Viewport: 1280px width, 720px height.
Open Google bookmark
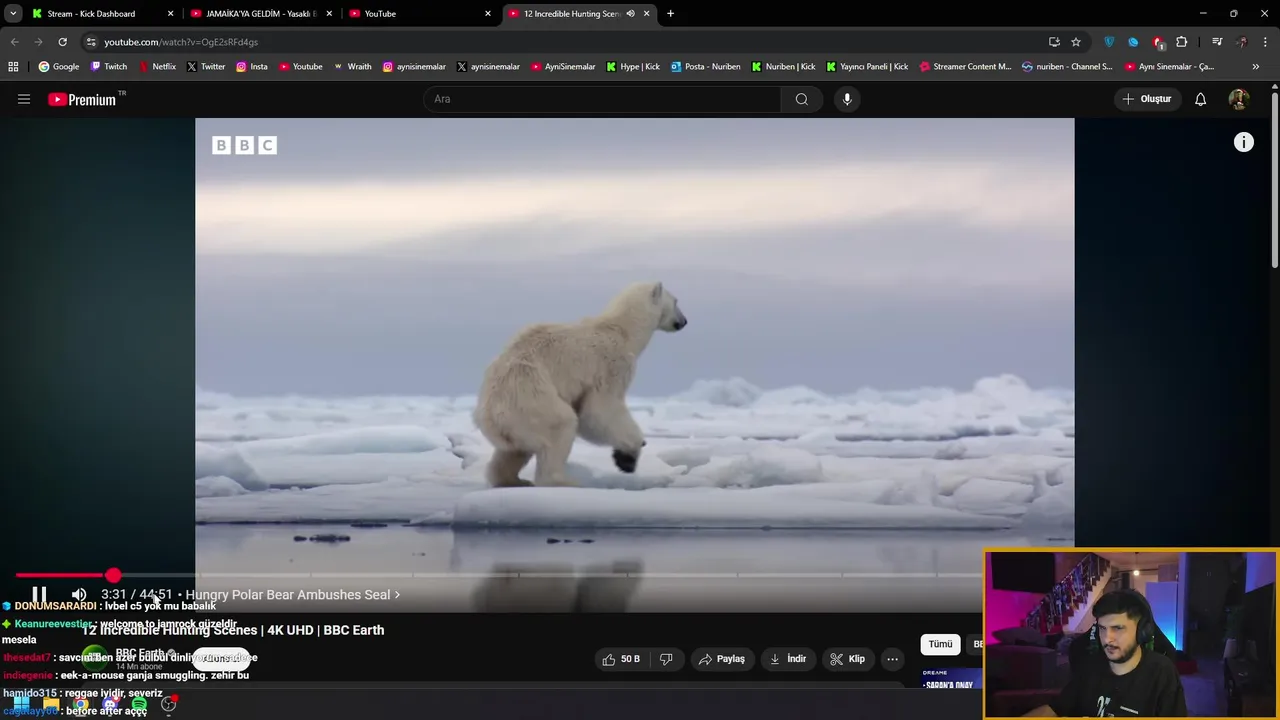[x=59, y=66]
